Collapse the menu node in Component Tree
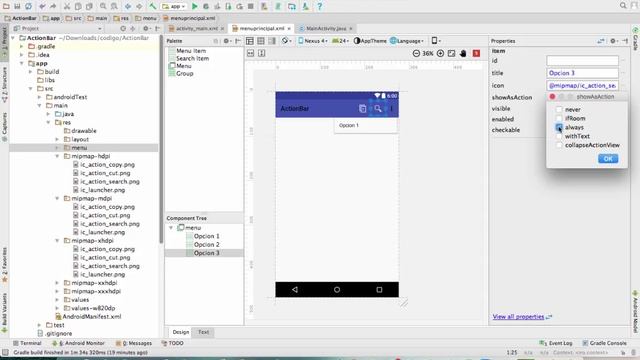The width and height of the screenshot is (640, 360). pyautogui.click(x=171, y=228)
